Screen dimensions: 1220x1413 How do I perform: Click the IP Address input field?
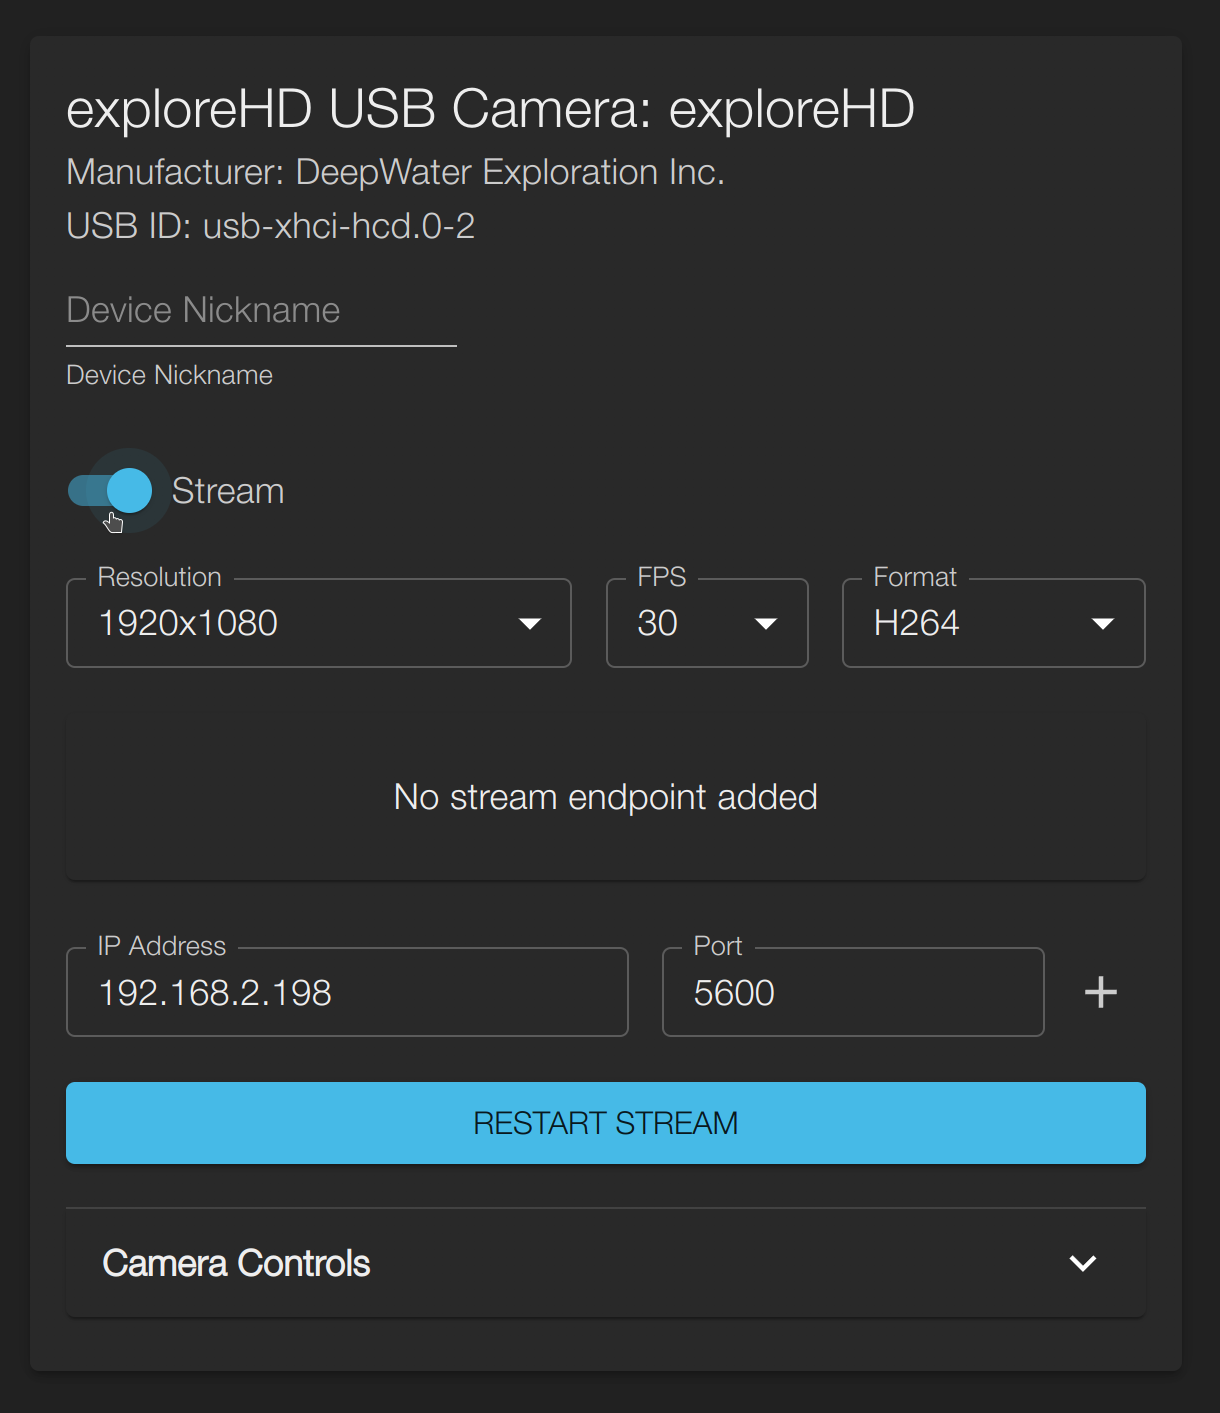click(x=347, y=992)
